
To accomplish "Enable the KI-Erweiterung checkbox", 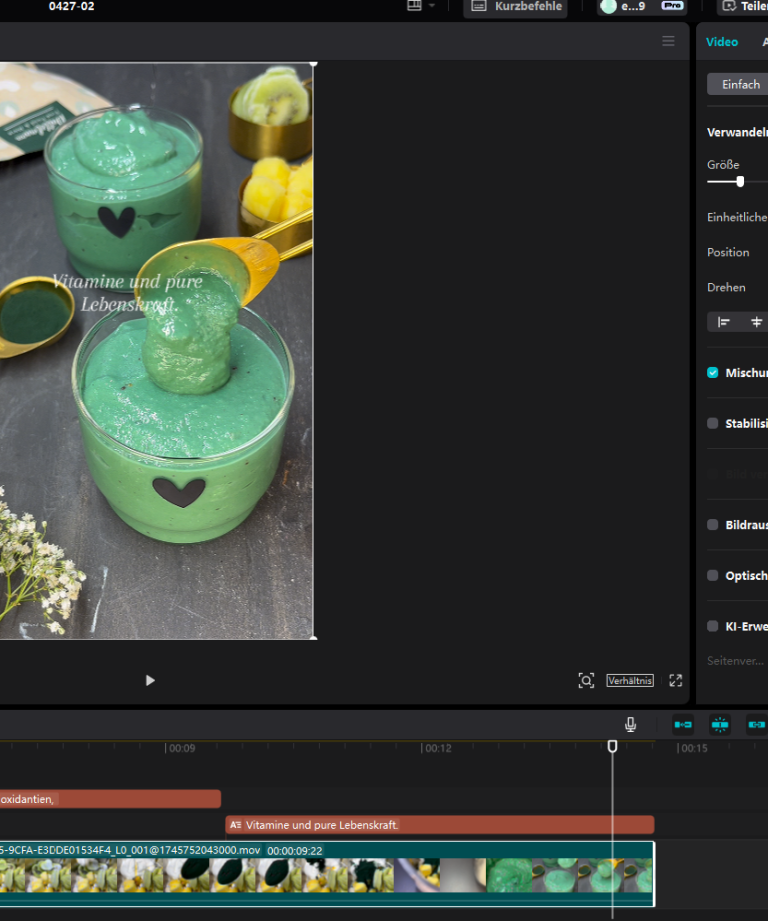I will coord(713,626).
